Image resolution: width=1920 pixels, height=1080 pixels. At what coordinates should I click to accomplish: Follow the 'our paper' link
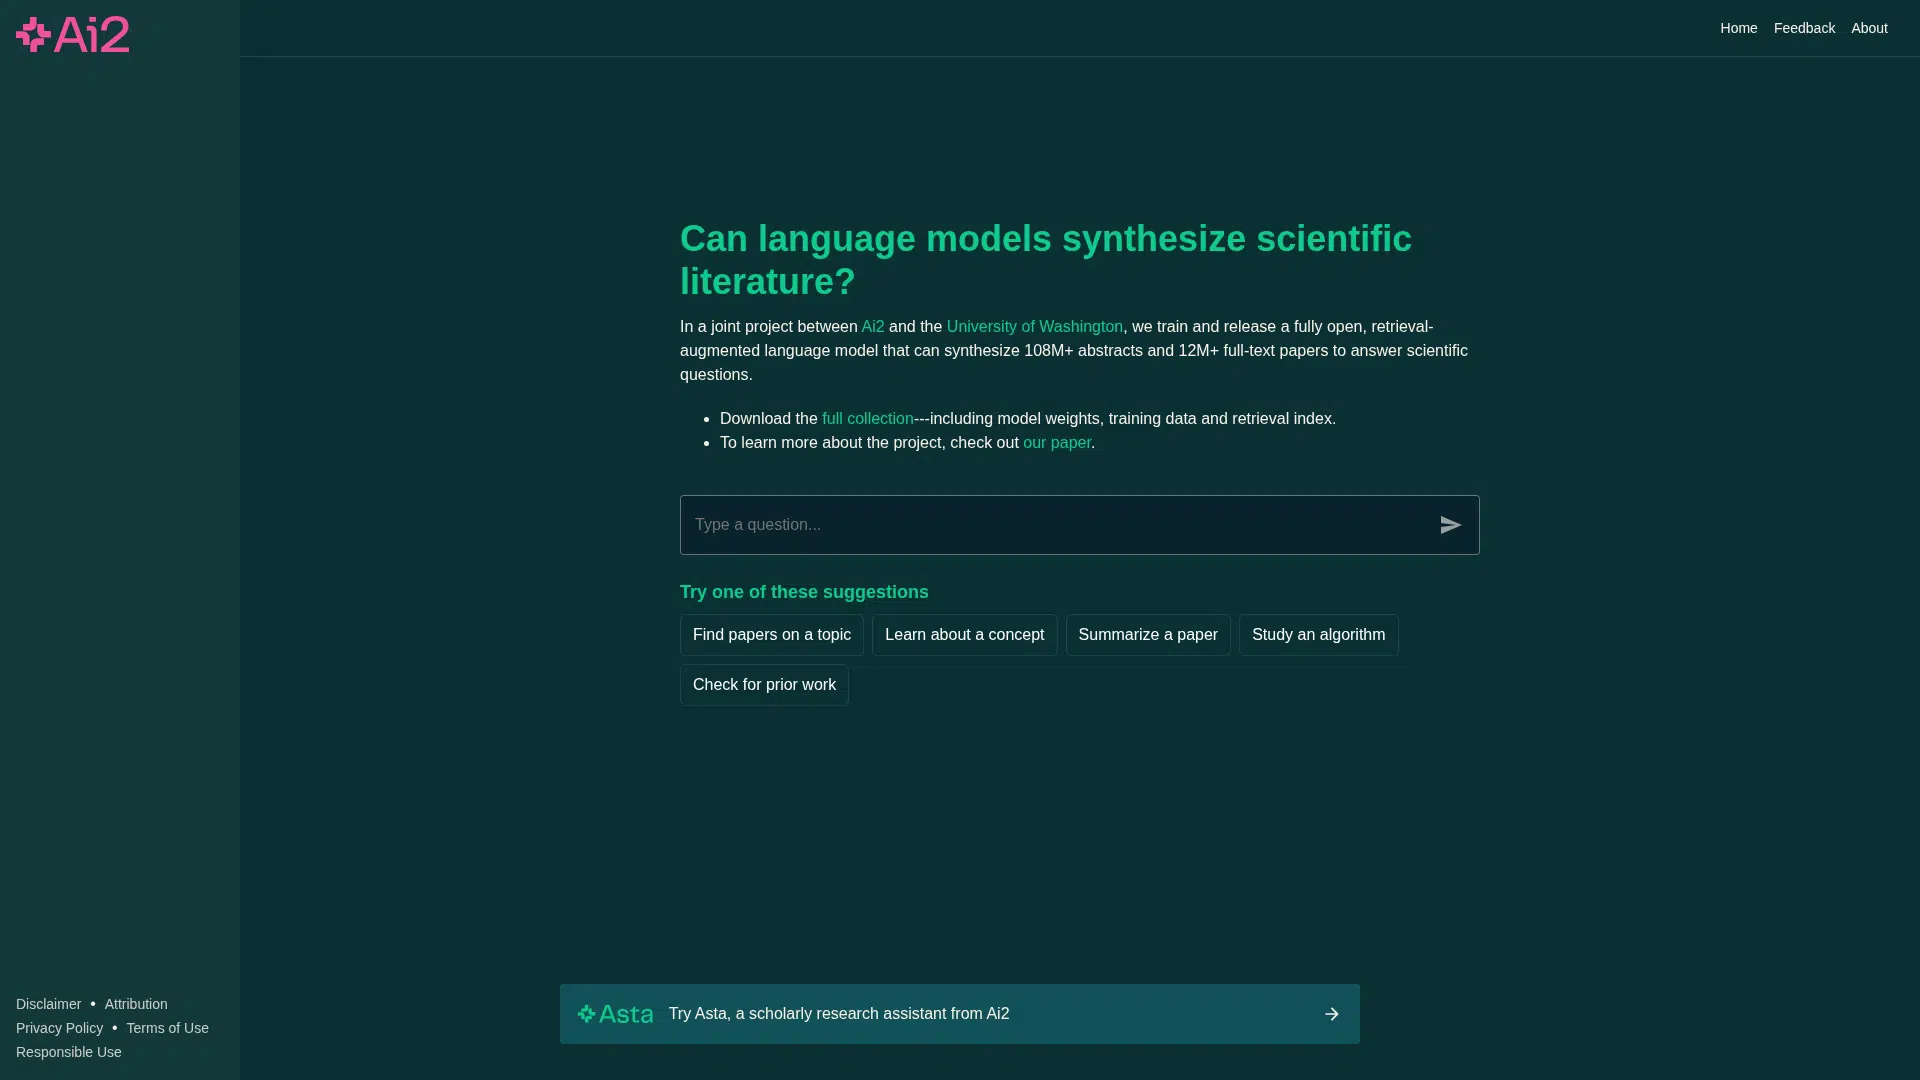pos(1056,443)
